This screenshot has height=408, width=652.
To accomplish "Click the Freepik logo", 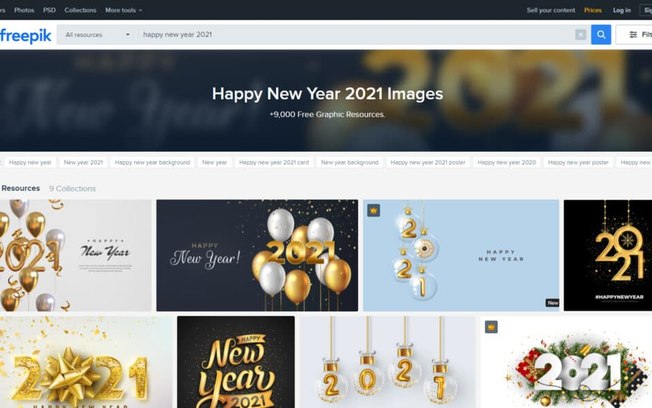I will click(x=25, y=36).
